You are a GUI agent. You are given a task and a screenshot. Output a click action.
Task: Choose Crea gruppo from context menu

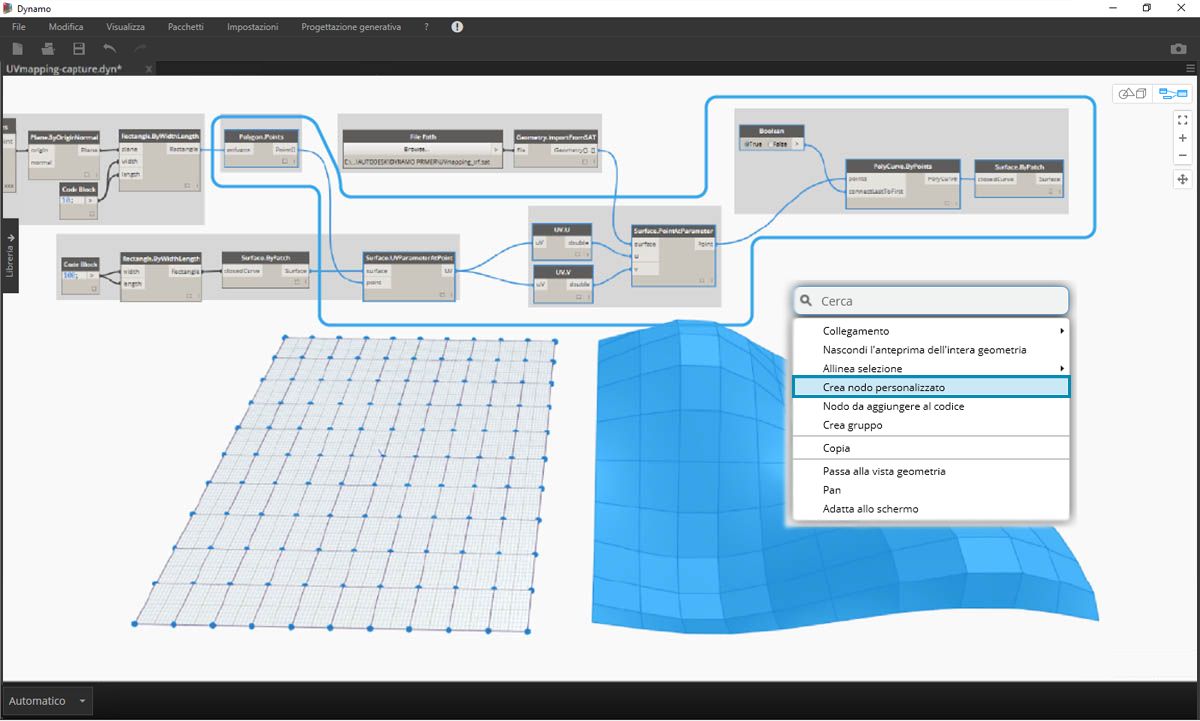pos(931,425)
